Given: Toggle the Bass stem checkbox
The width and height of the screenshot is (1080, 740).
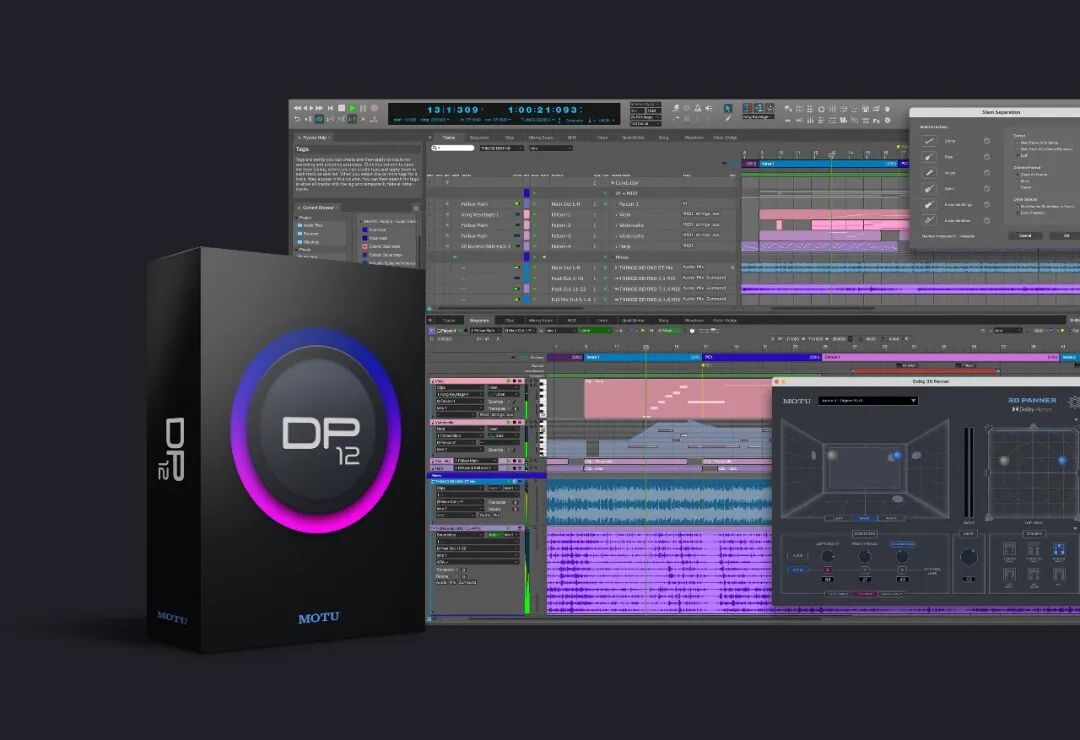Looking at the screenshot, I should (987, 156).
